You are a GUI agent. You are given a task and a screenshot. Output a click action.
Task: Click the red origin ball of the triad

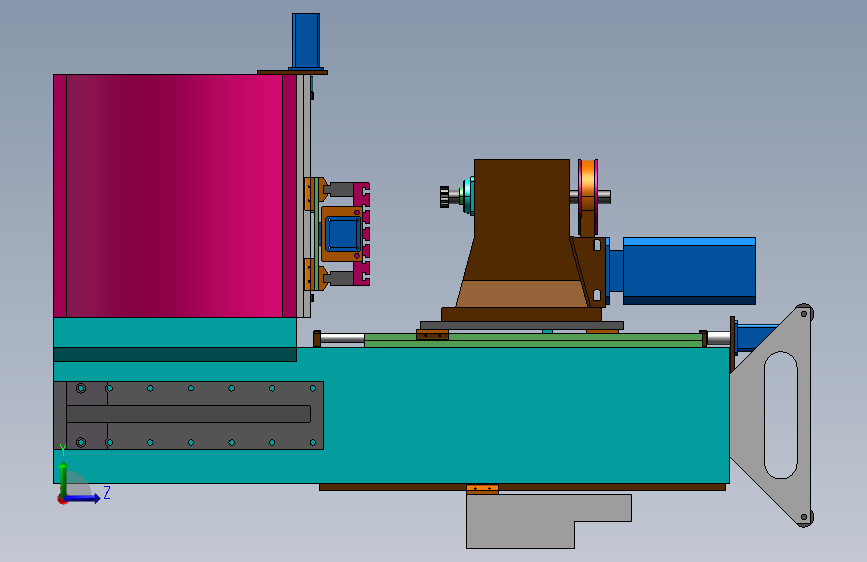coord(62,499)
